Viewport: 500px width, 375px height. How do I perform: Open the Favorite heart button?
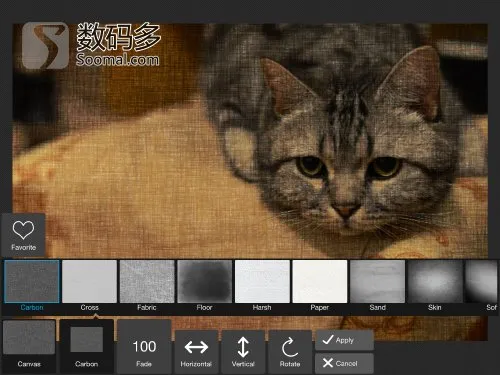[x=23, y=235]
